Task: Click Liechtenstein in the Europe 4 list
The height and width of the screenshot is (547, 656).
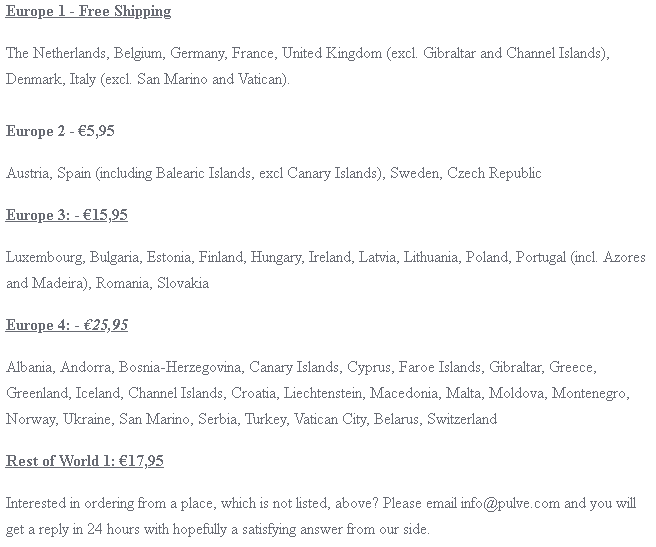Action: [x=323, y=393]
